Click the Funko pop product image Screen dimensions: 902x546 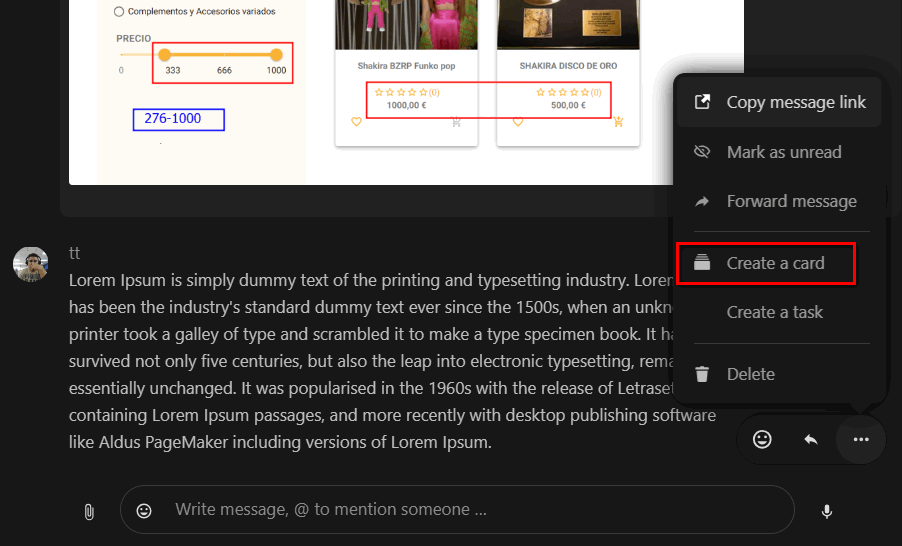pos(406,24)
